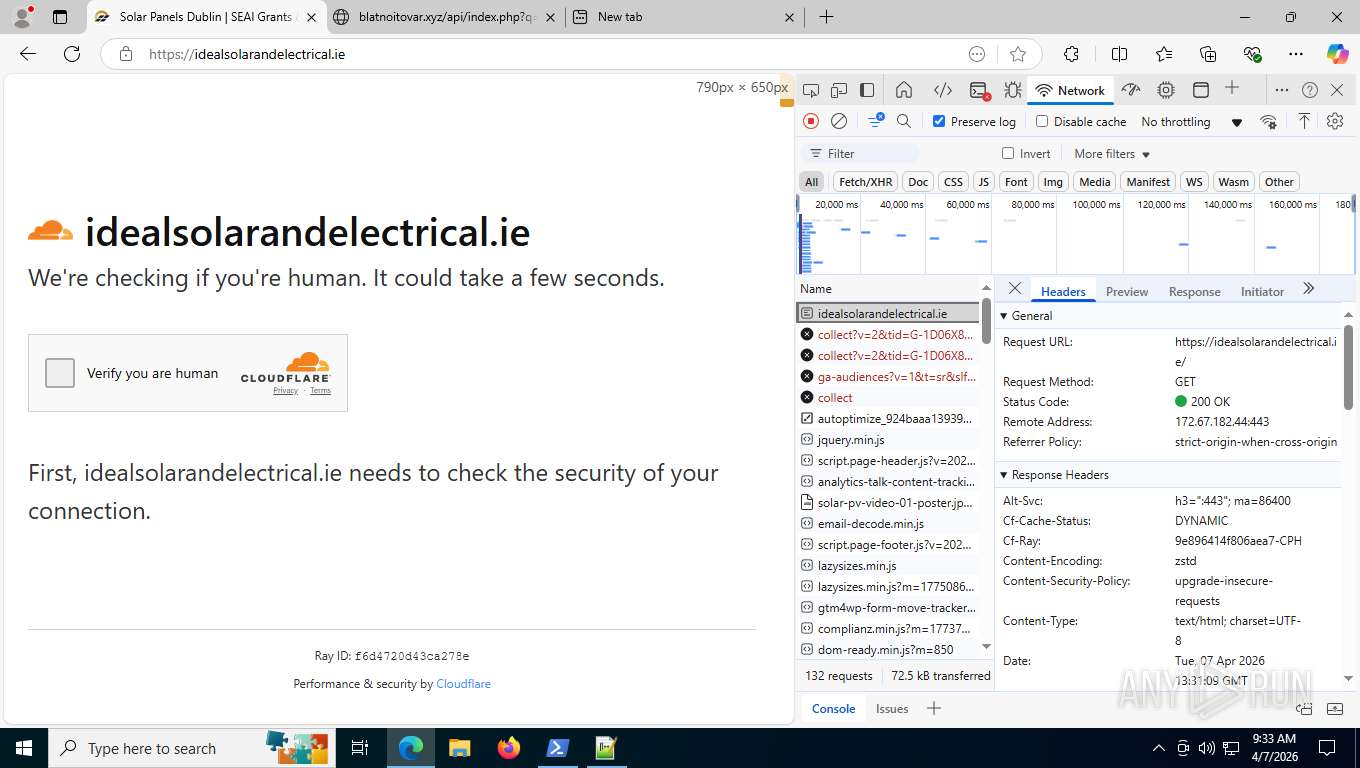Open Network settings gear
The width and height of the screenshot is (1360, 768).
coord(1335,121)
